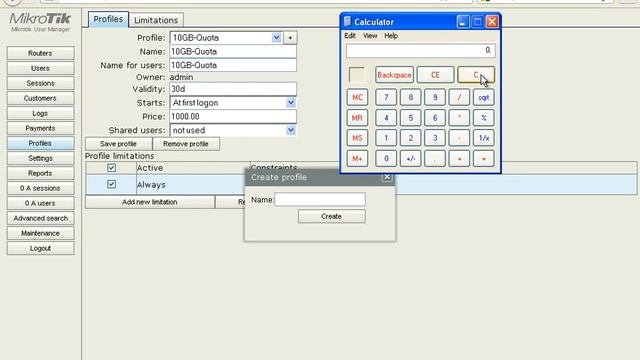This screenshot has width=640, height=360.
Task: Open Maintenance section
Action: pos(40,233)
